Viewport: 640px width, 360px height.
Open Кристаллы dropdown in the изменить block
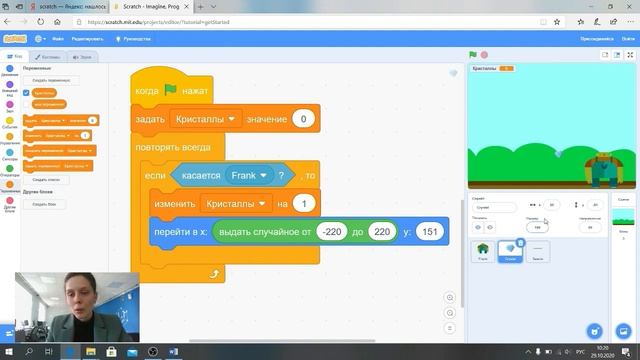click(236, 204)
